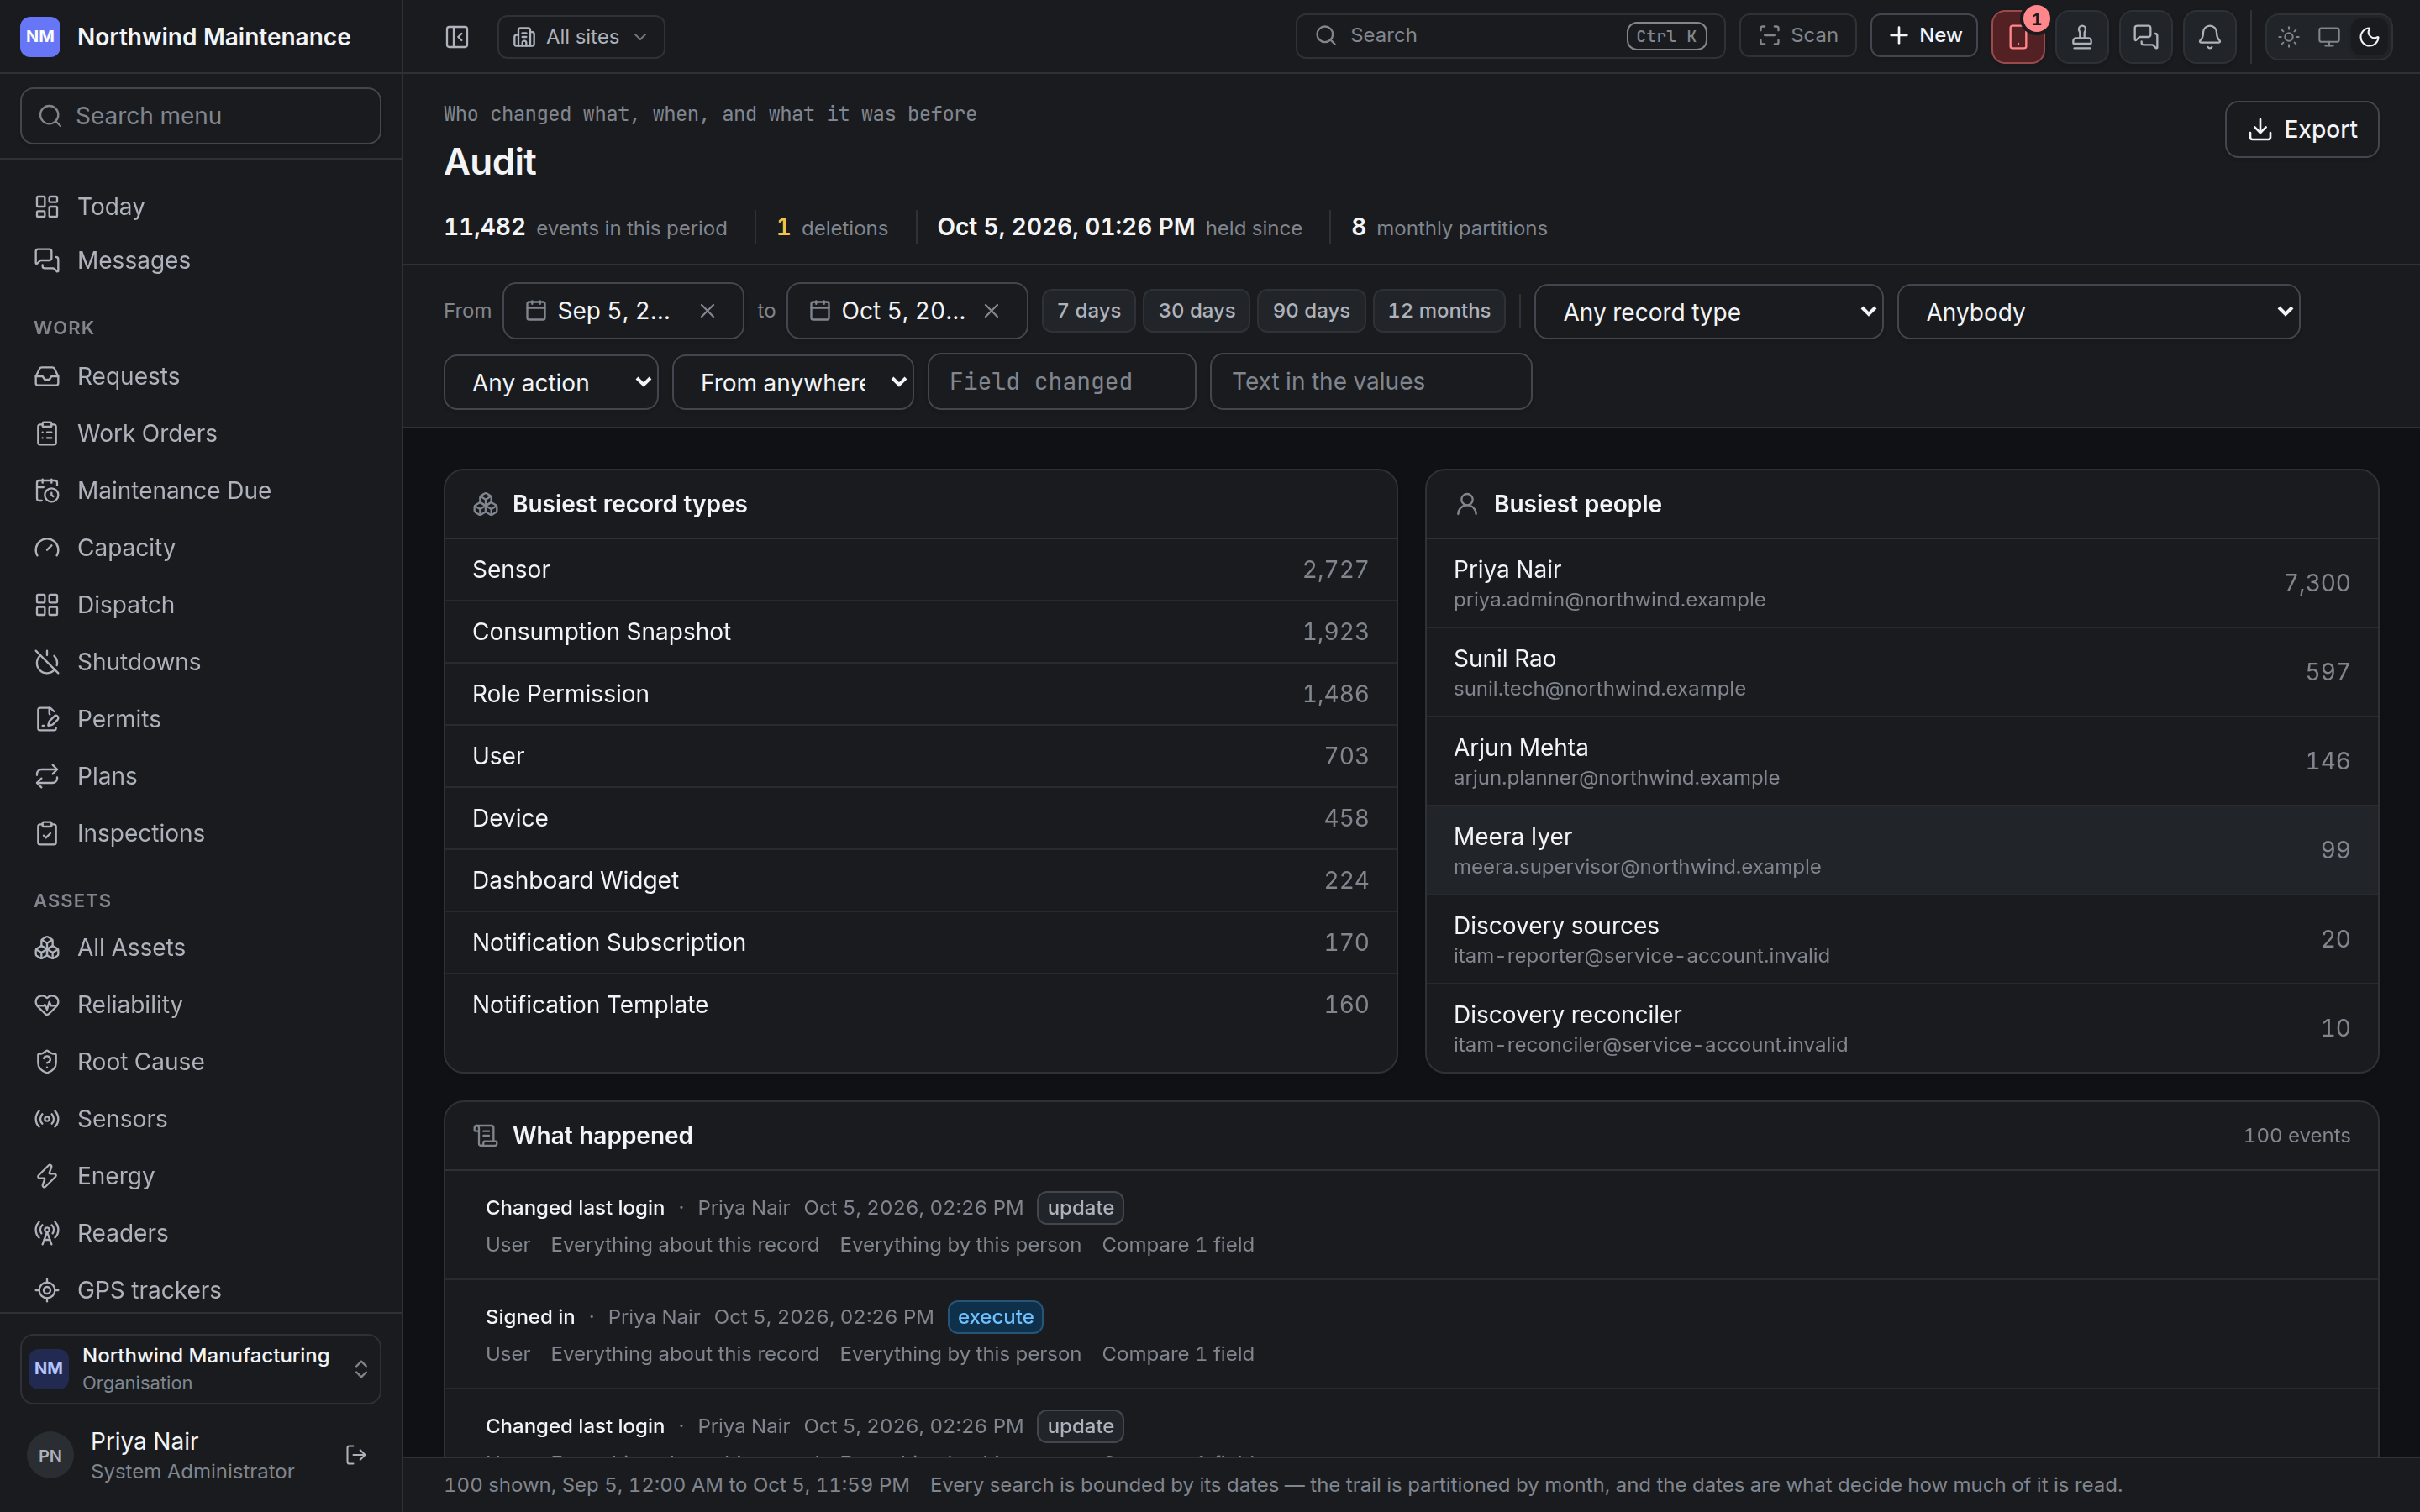
Task: Click the Scan button
Action: pyautogui.click(x=1797, y=35)
